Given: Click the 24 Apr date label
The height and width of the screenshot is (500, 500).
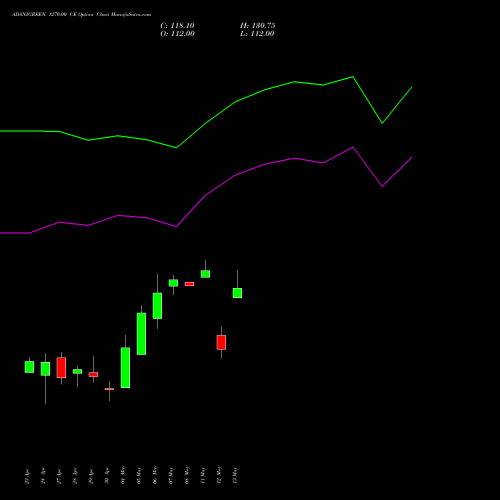Looking at the screenshot, I should coord(43,476).
